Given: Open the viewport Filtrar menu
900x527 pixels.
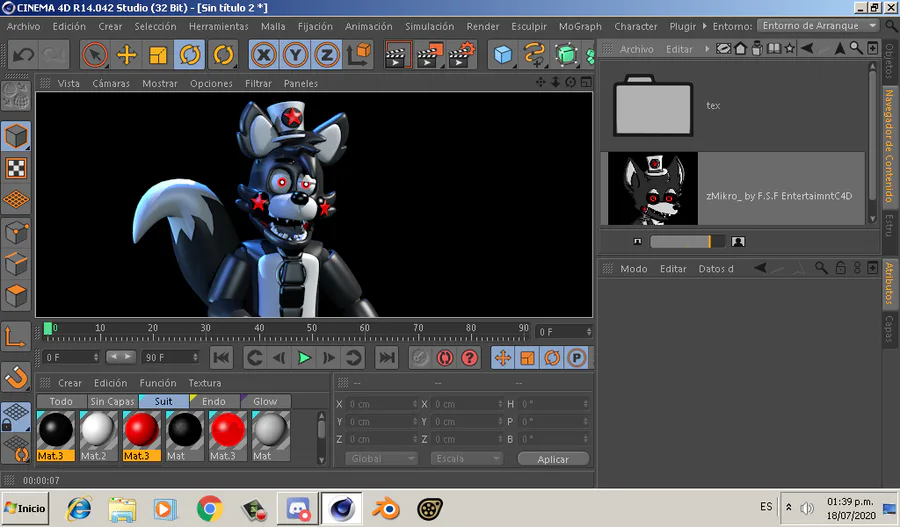Looking at the screenshot, I should [258, 83].
